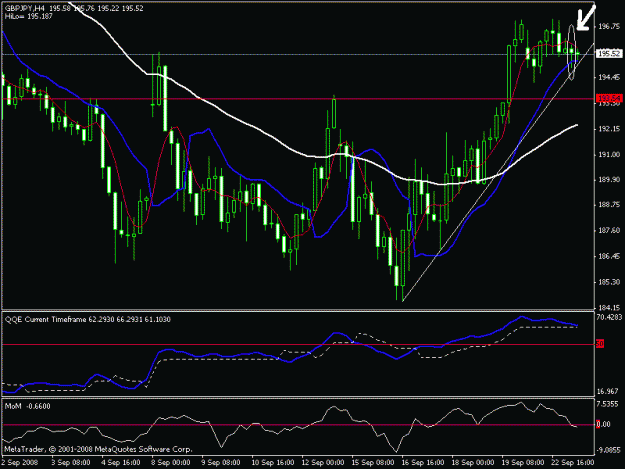This screenshot has width=625, height=469.
Task: Click the red horizontal level price tag
Action: point(609,98)
